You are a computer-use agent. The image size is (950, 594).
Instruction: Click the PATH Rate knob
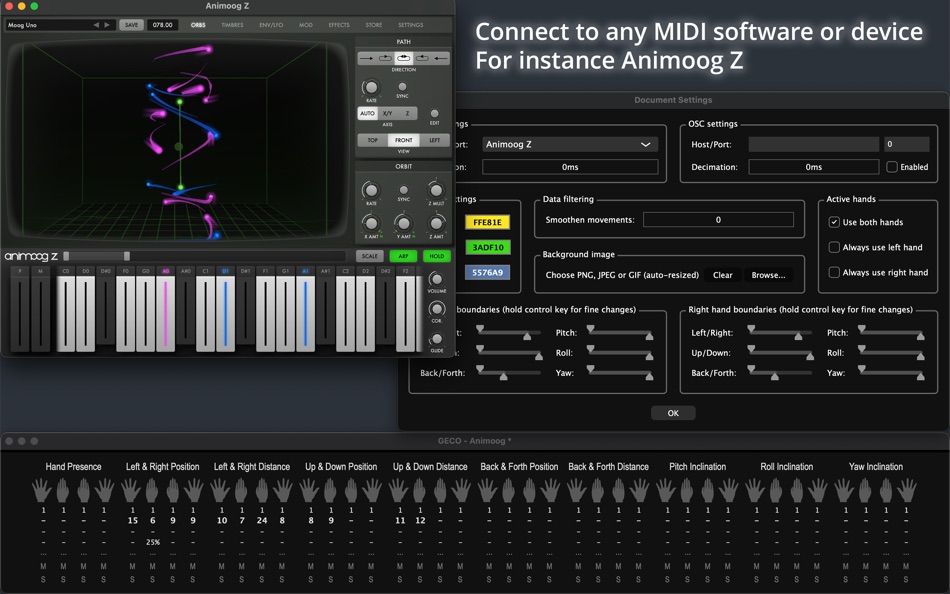pyautogui.click(x=371, y=87)
